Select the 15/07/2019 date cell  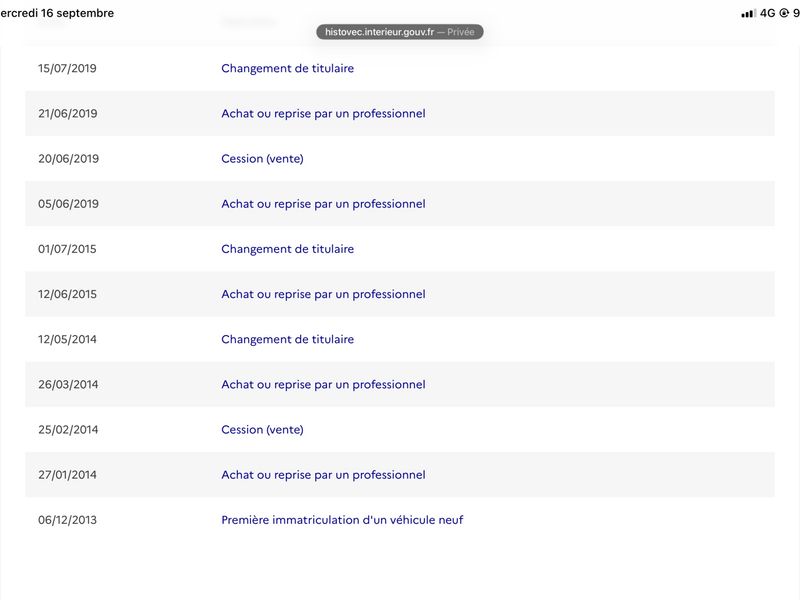(67, 68)
